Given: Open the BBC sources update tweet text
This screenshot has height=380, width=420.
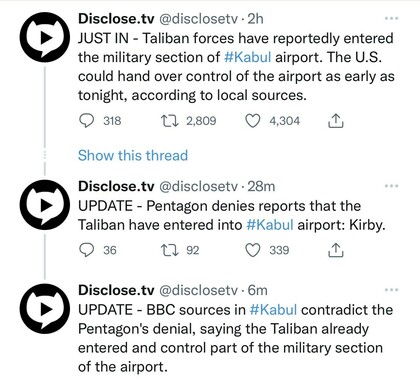Looking at the screenshot, I should click(235, 338).
